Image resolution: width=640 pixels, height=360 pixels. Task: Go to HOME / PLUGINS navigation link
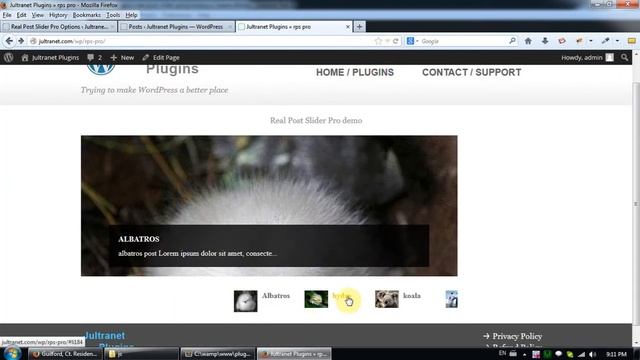click(355, 72)
